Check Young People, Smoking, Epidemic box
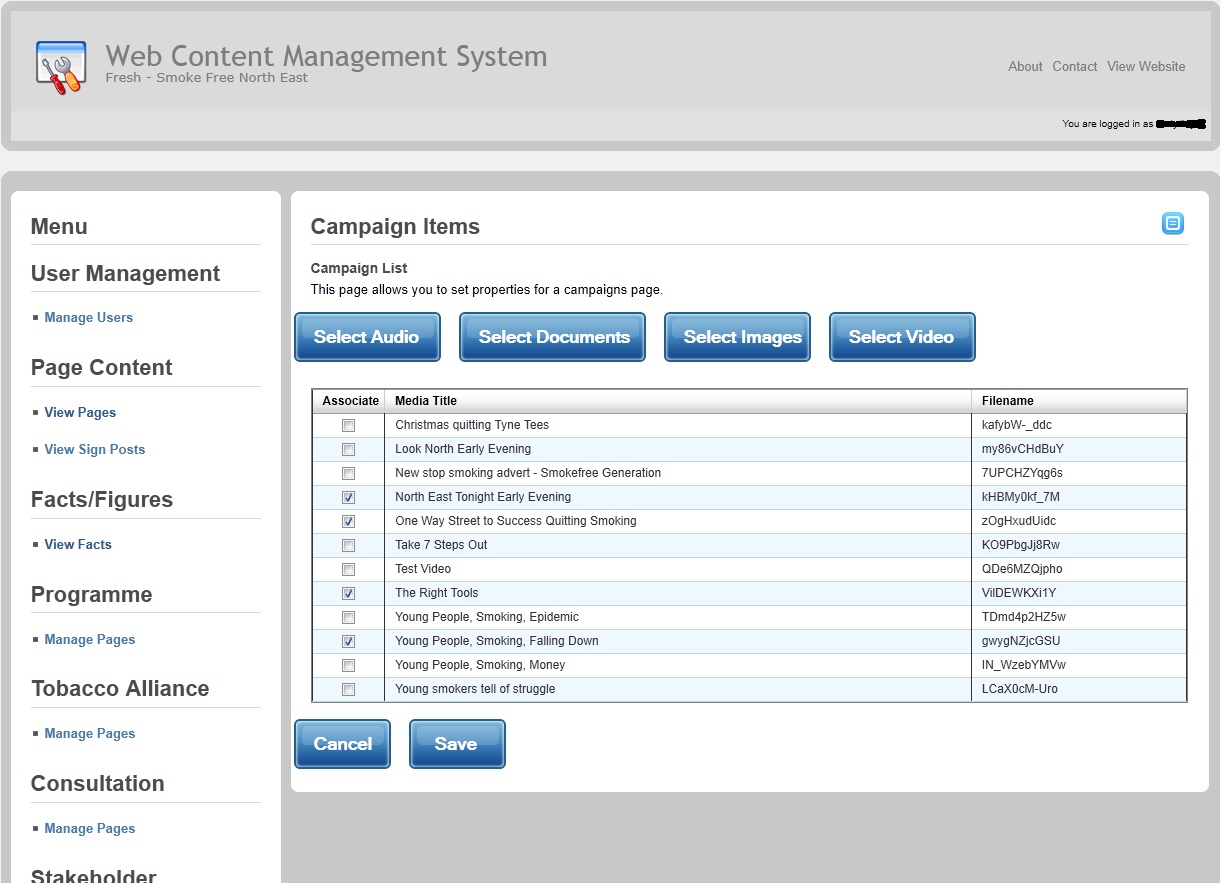1220x883 pixels. tap(348, 617)
